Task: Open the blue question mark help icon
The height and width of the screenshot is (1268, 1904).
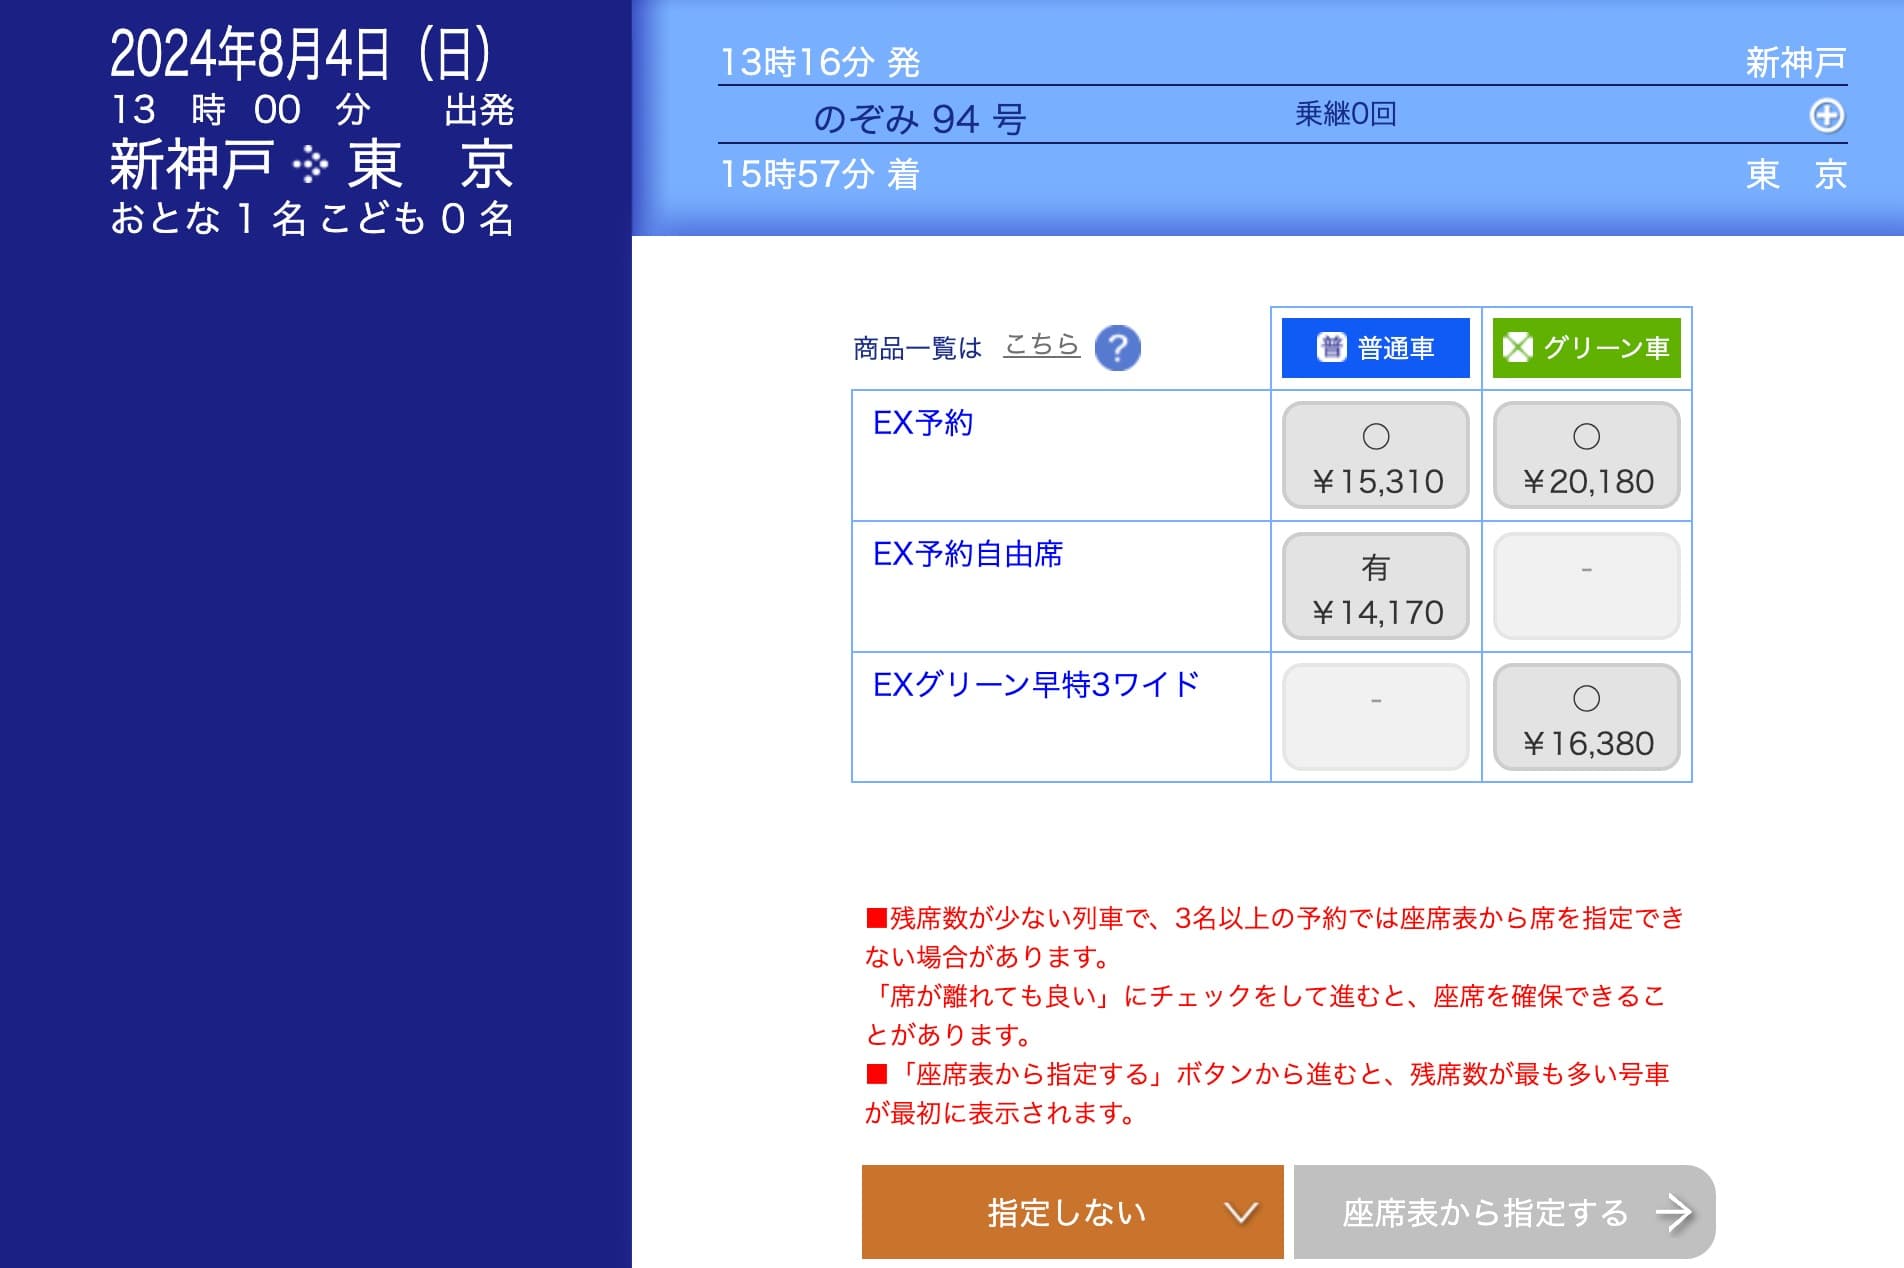Action: (x=1117, y=348)
